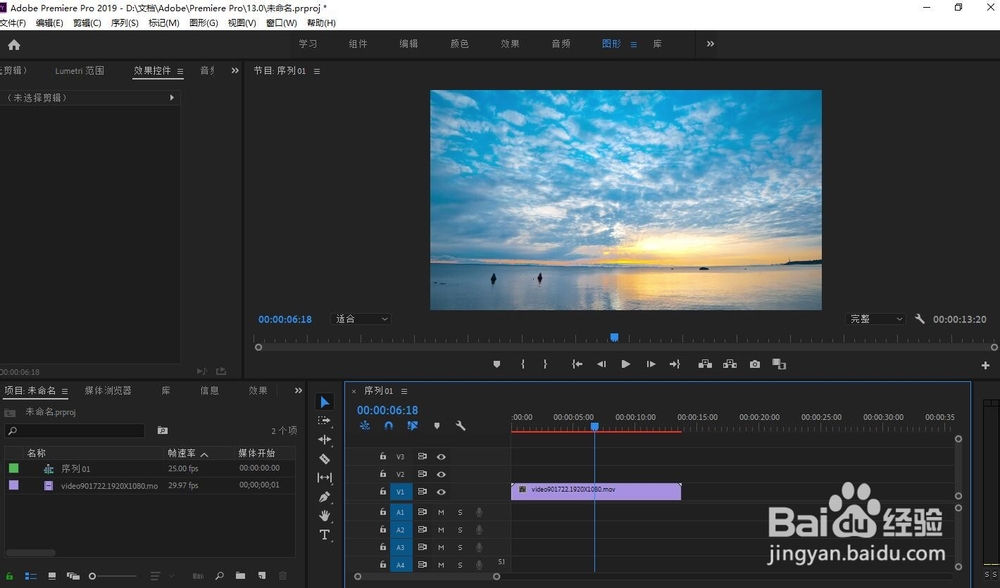
Task: Click the timeline timecode 00:00:06:18
Action: pos(387,410)
